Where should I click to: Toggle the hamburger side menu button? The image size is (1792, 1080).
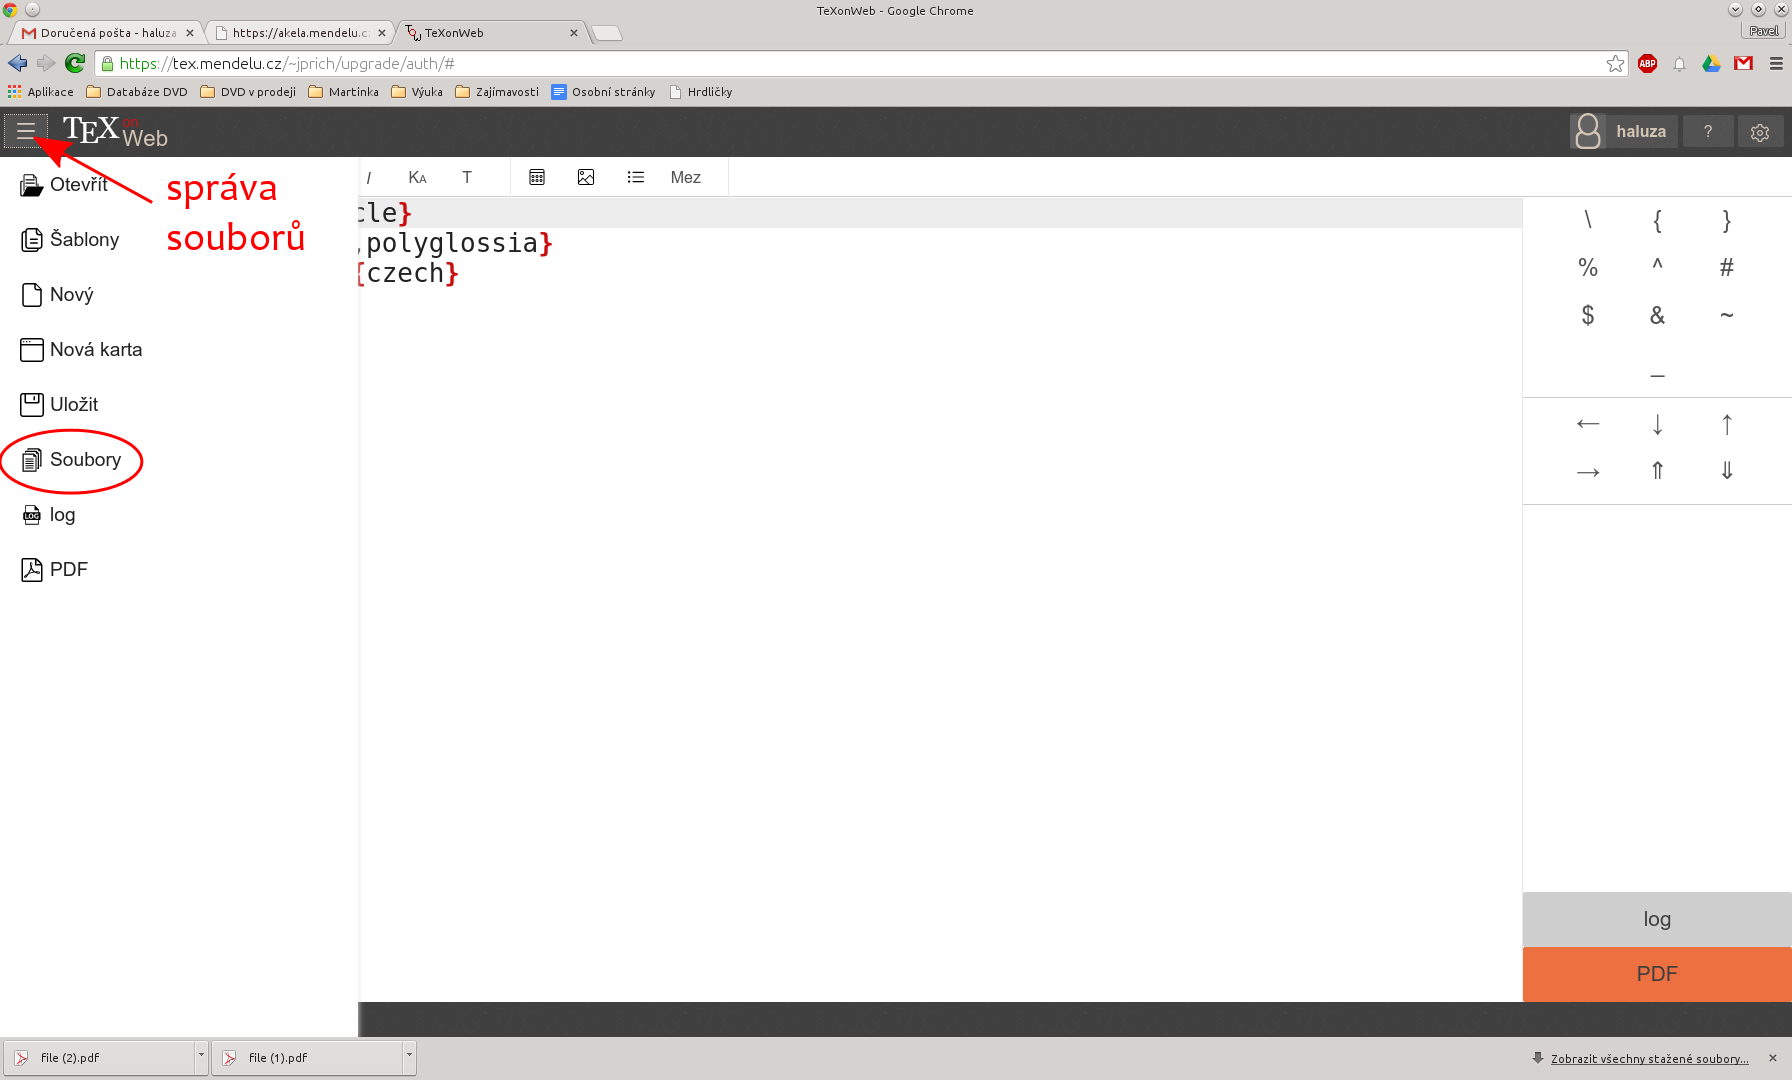26,131
